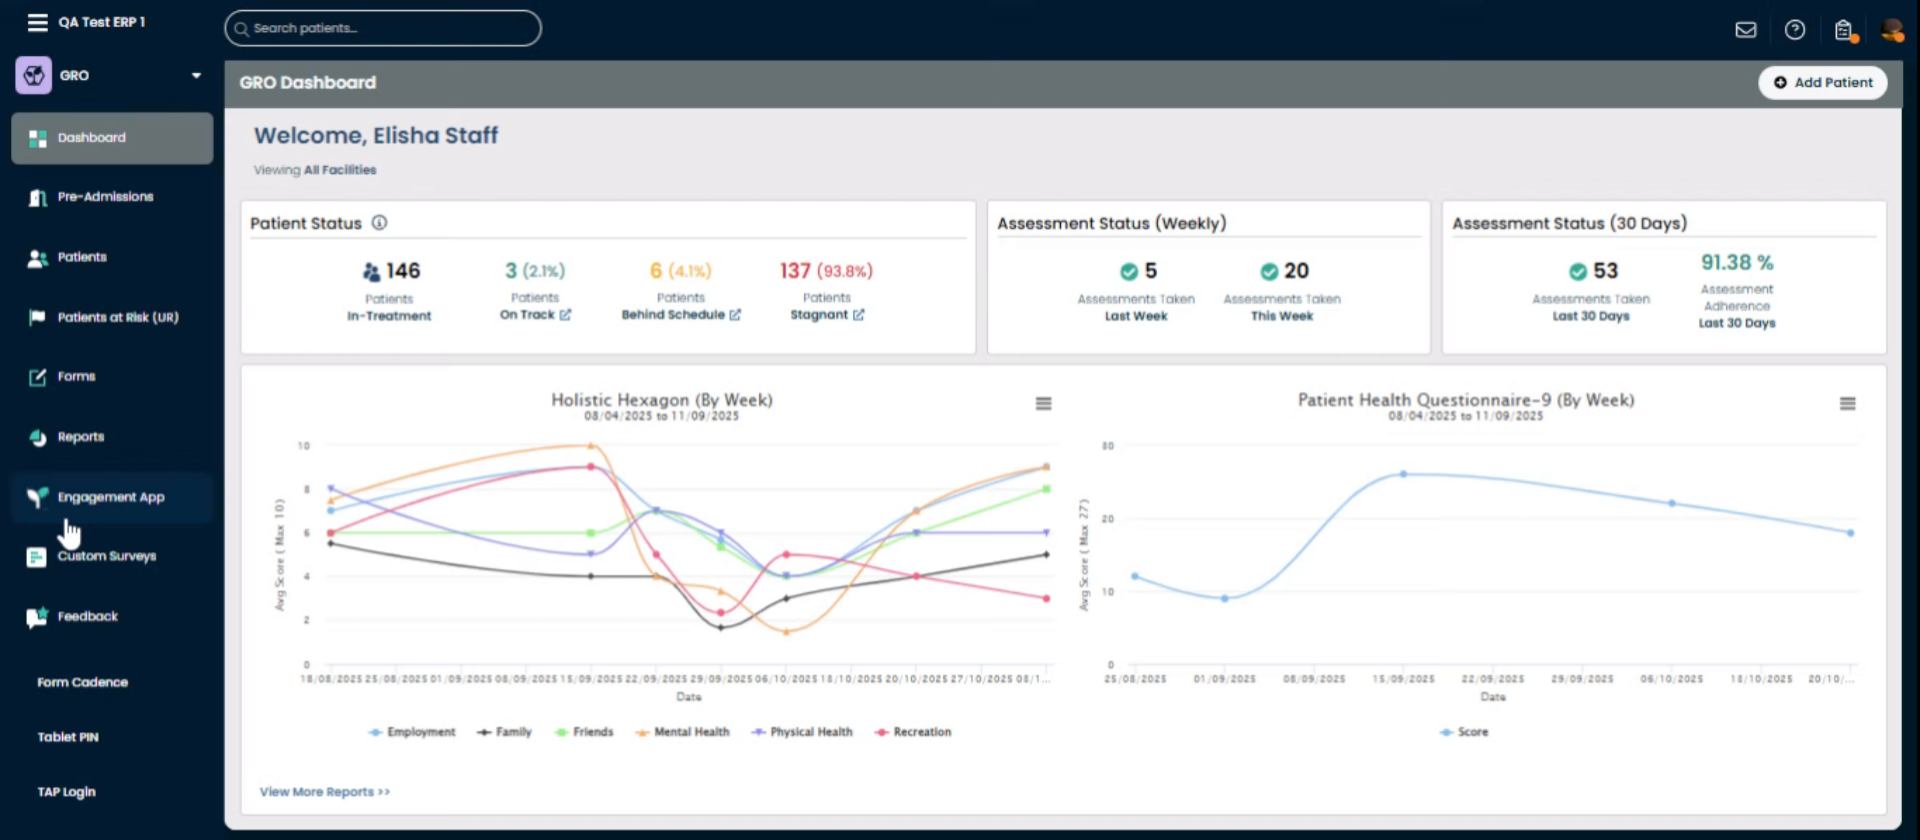Open Holistic Hexagon chart options menu
This screenshot has height=840, width=1920.
[1043, 404]
